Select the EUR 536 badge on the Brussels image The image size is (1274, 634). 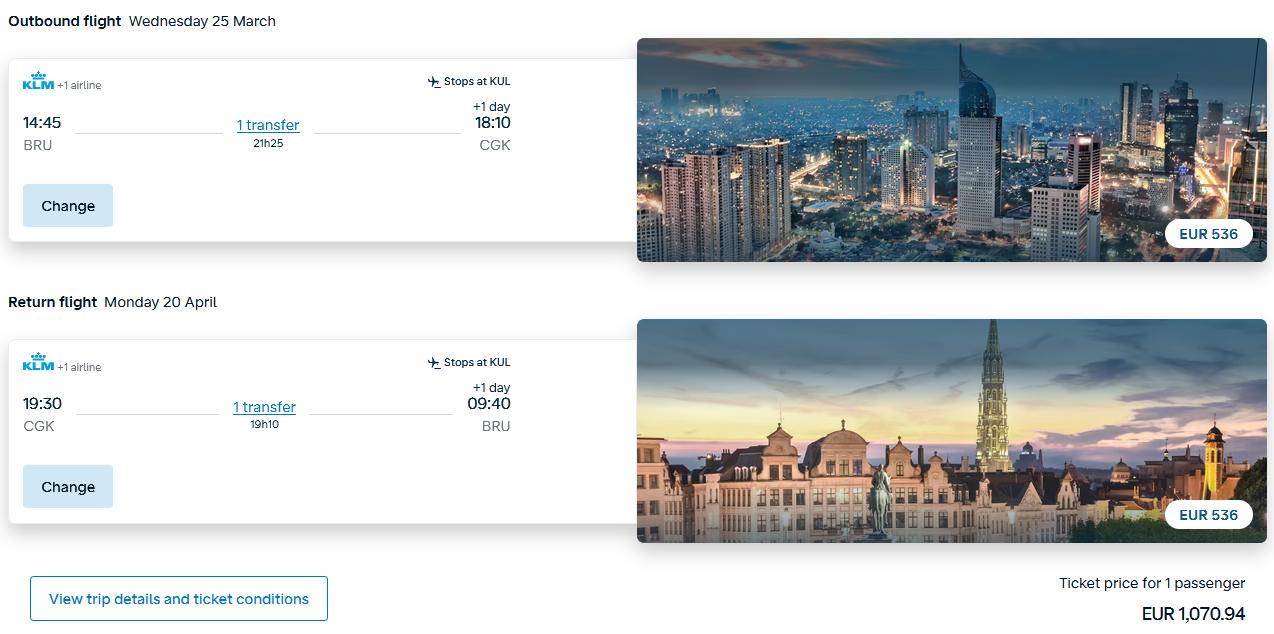click(x=1208, y=515)
